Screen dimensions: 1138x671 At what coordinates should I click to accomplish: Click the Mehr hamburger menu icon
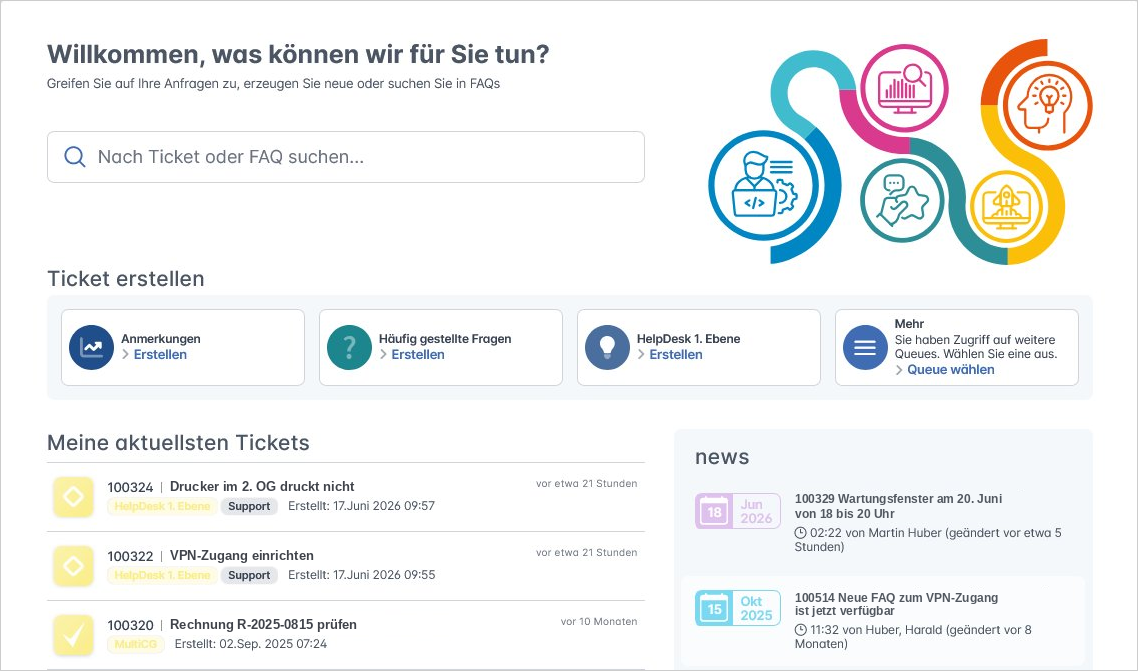coord(864,347)
